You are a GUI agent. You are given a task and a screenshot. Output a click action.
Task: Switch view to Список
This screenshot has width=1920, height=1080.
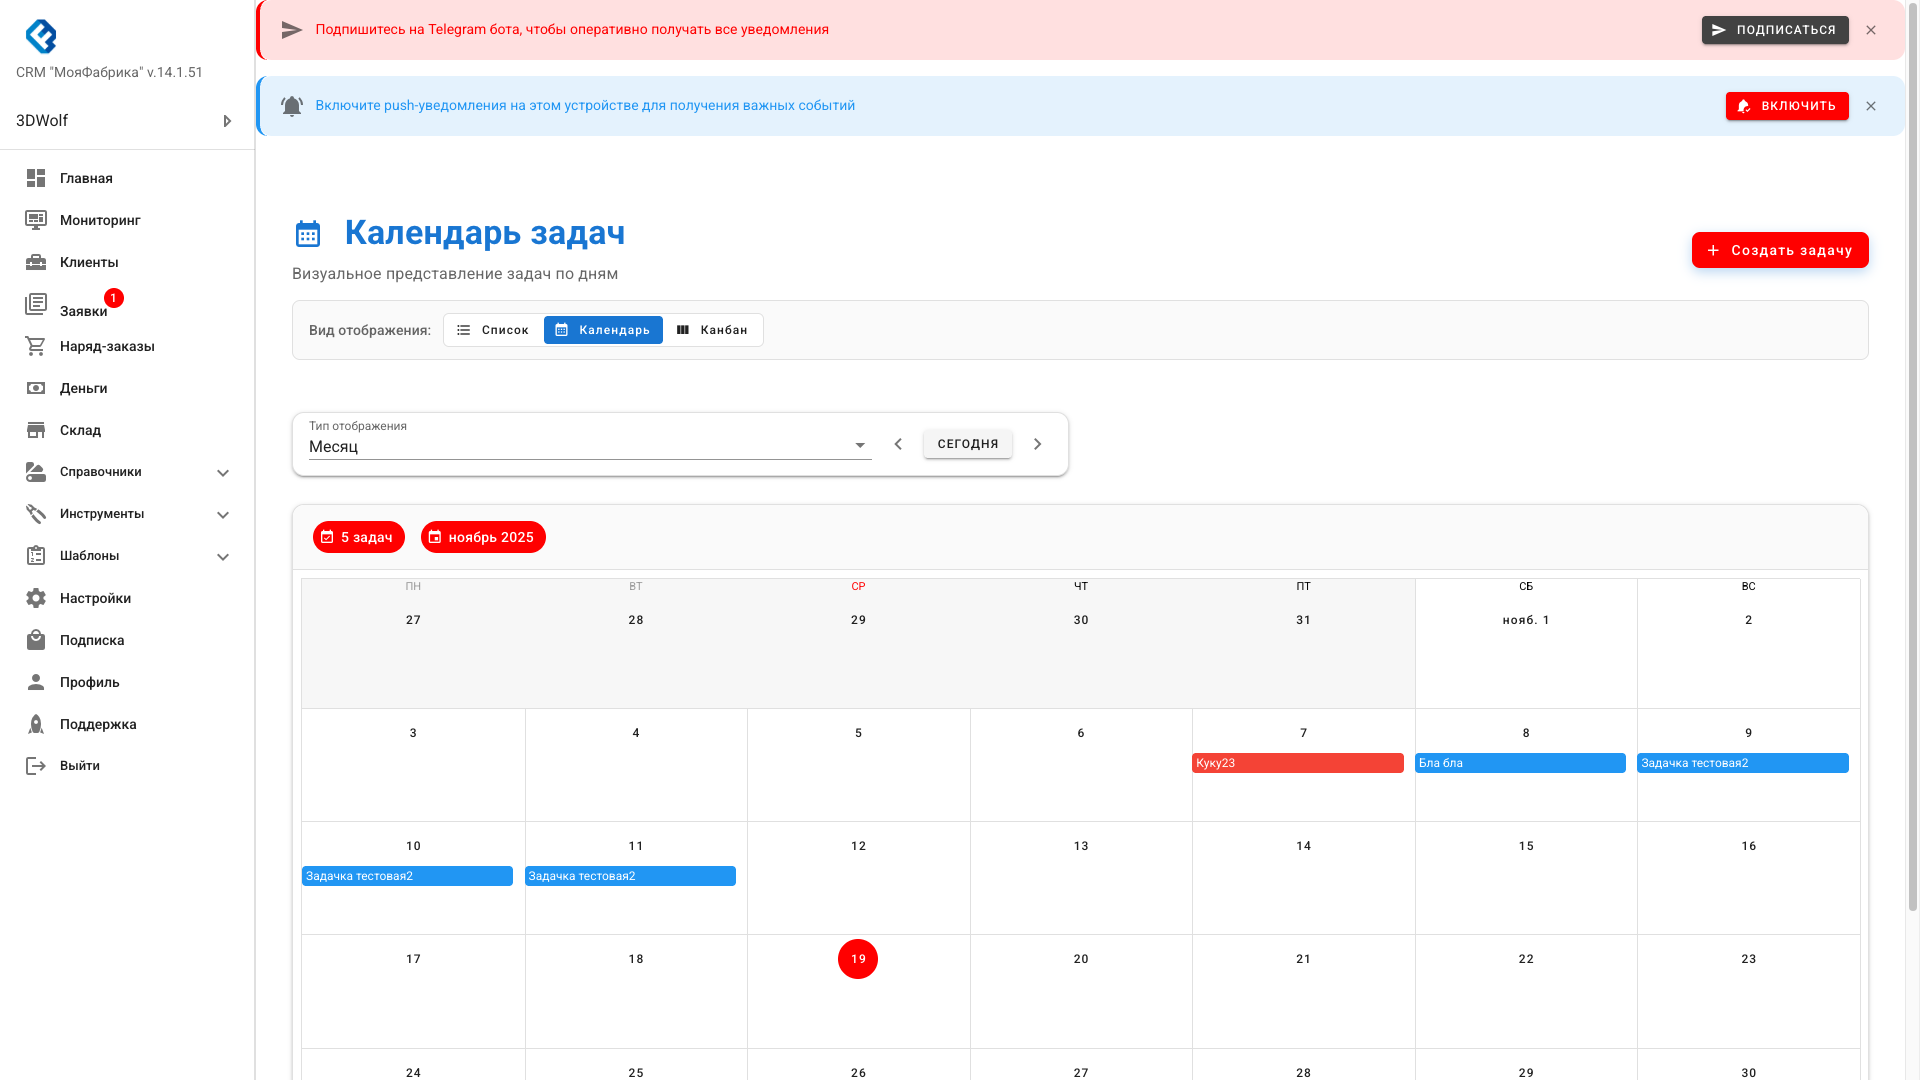tap(493, 330)
